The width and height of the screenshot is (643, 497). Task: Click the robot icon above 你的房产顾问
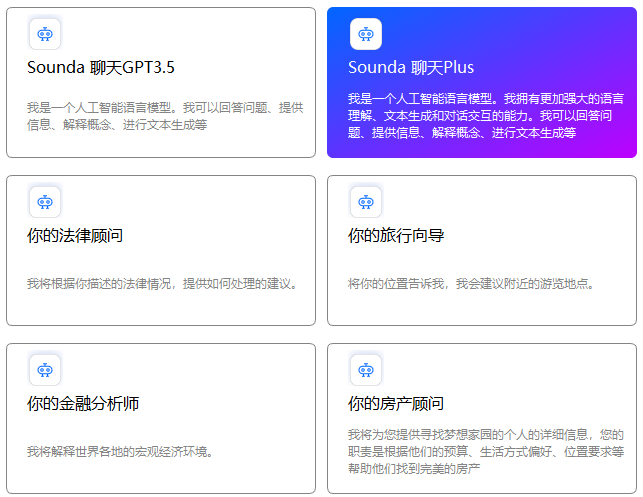[x=366, y=370]
